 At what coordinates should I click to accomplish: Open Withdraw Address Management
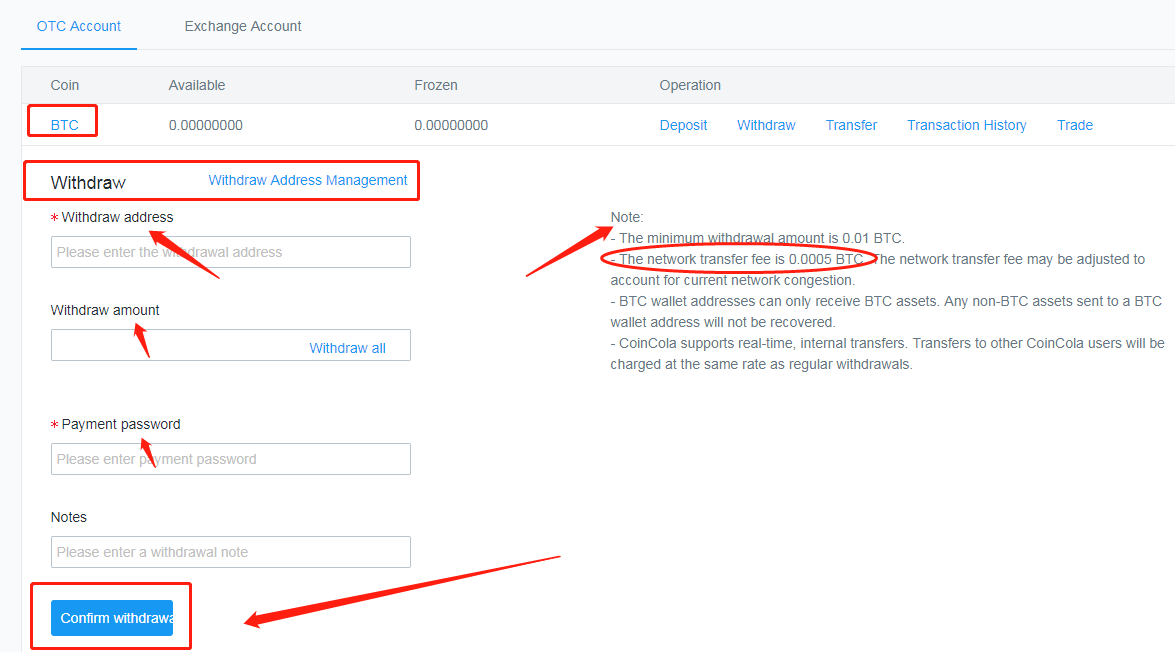coord(308,180)
